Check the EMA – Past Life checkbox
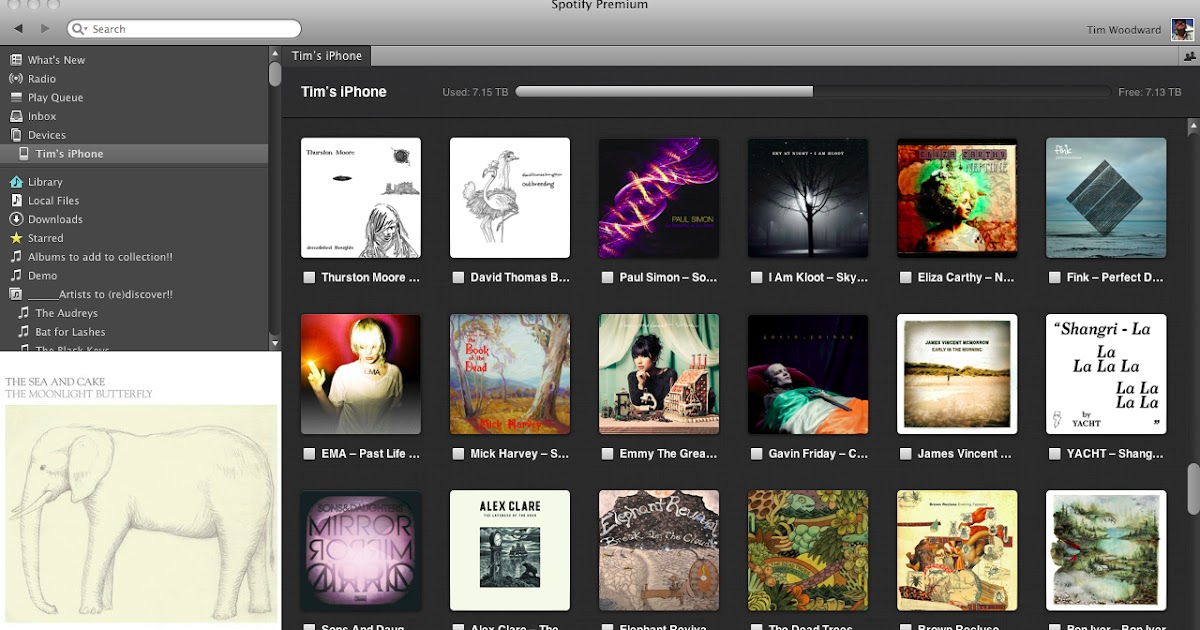 click(x=309, y=454)
